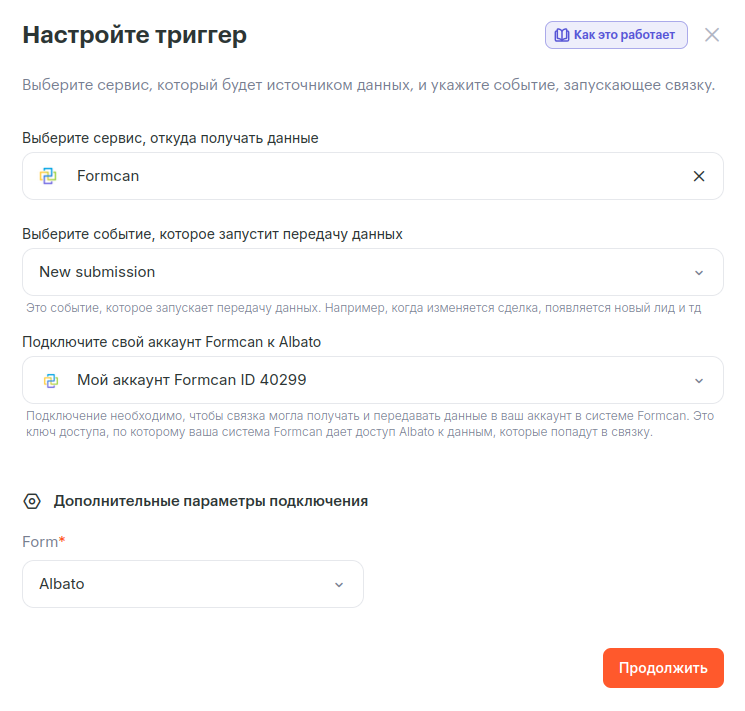Click "Дополнительные параметры подключения" heading
This screenshot has height=711, width=745.
click(x=210, y=502)
